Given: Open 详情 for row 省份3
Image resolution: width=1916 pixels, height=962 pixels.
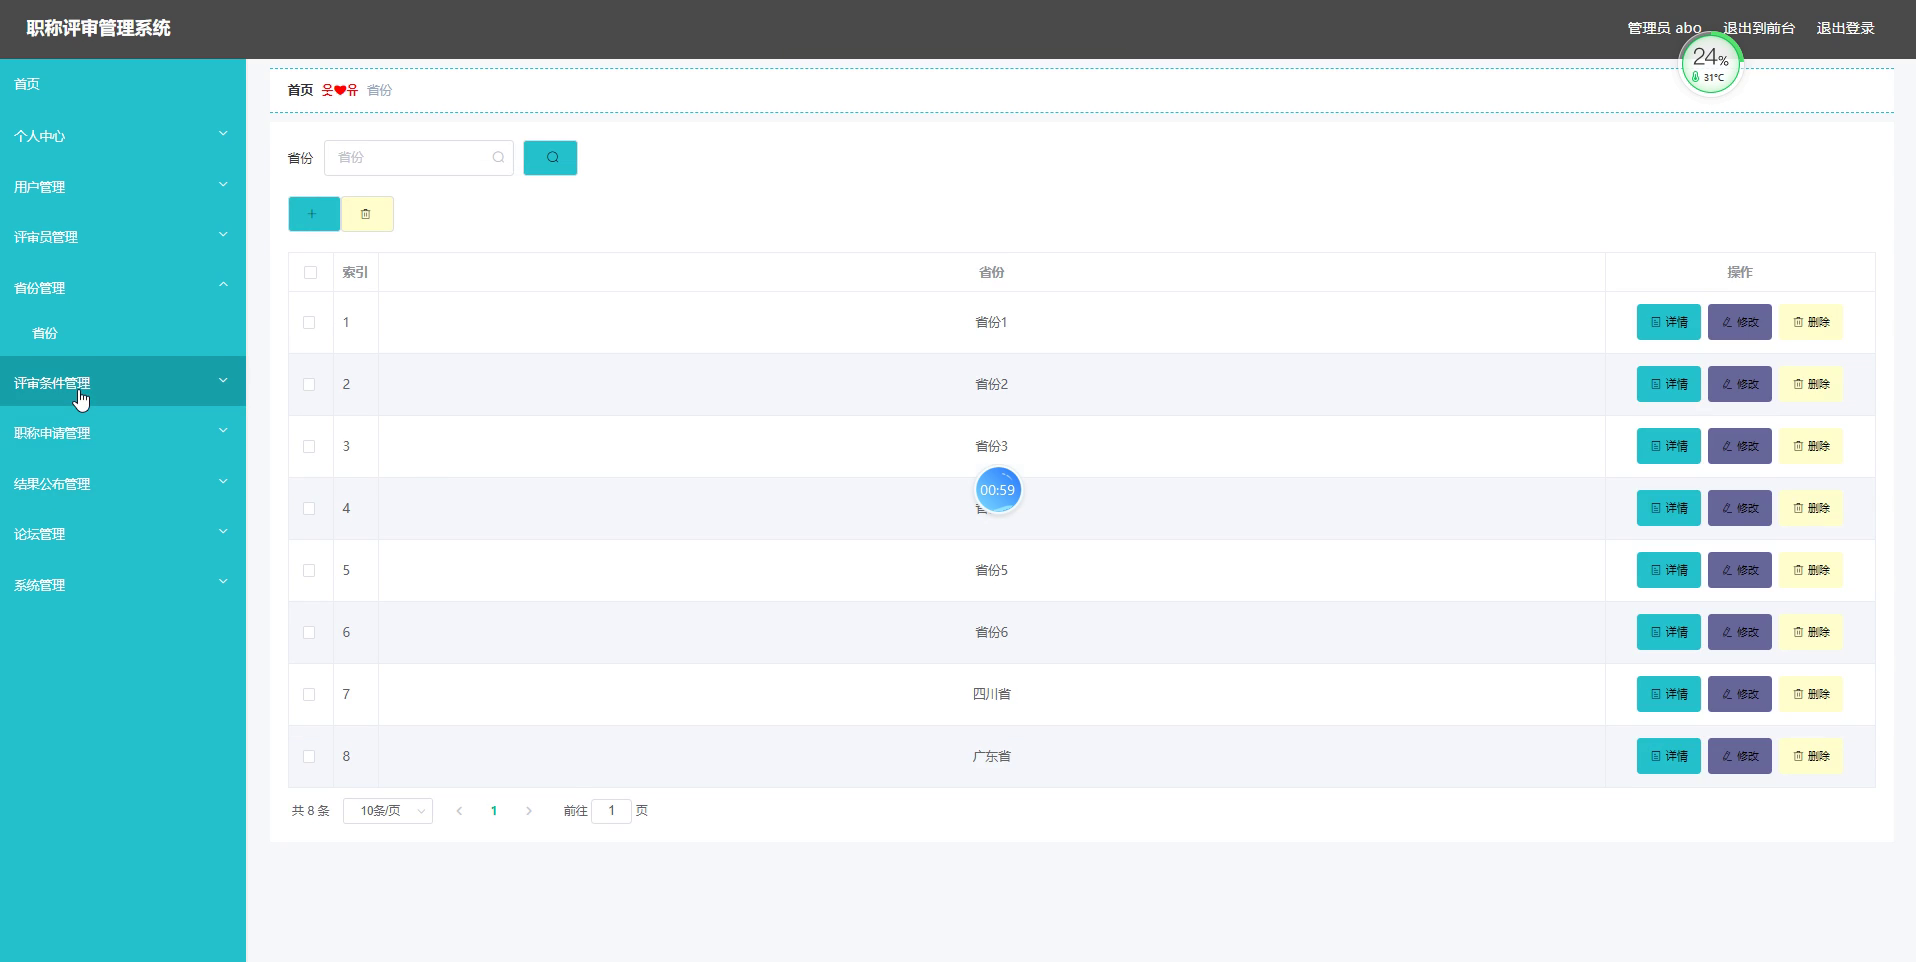Looking at the screenshot, I should (1668, 446).
